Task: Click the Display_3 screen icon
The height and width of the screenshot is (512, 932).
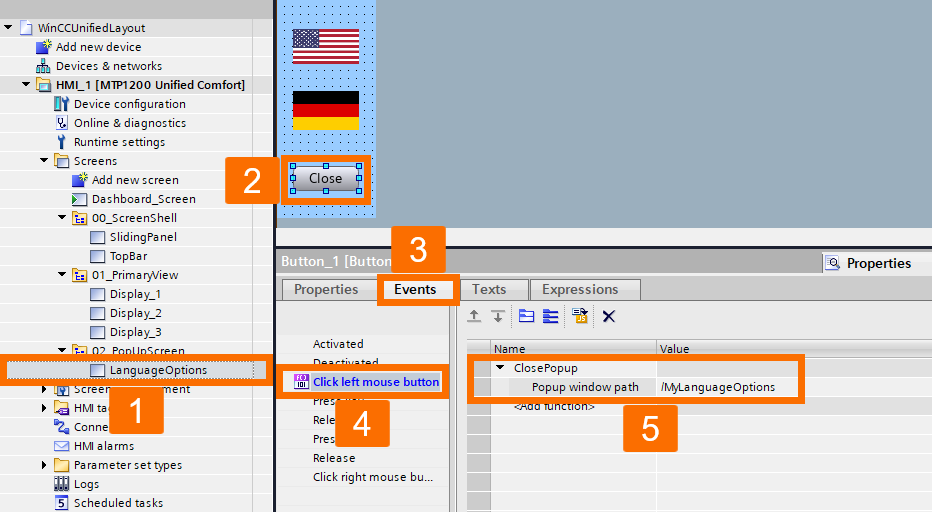Action: click(x=97, y=332)
